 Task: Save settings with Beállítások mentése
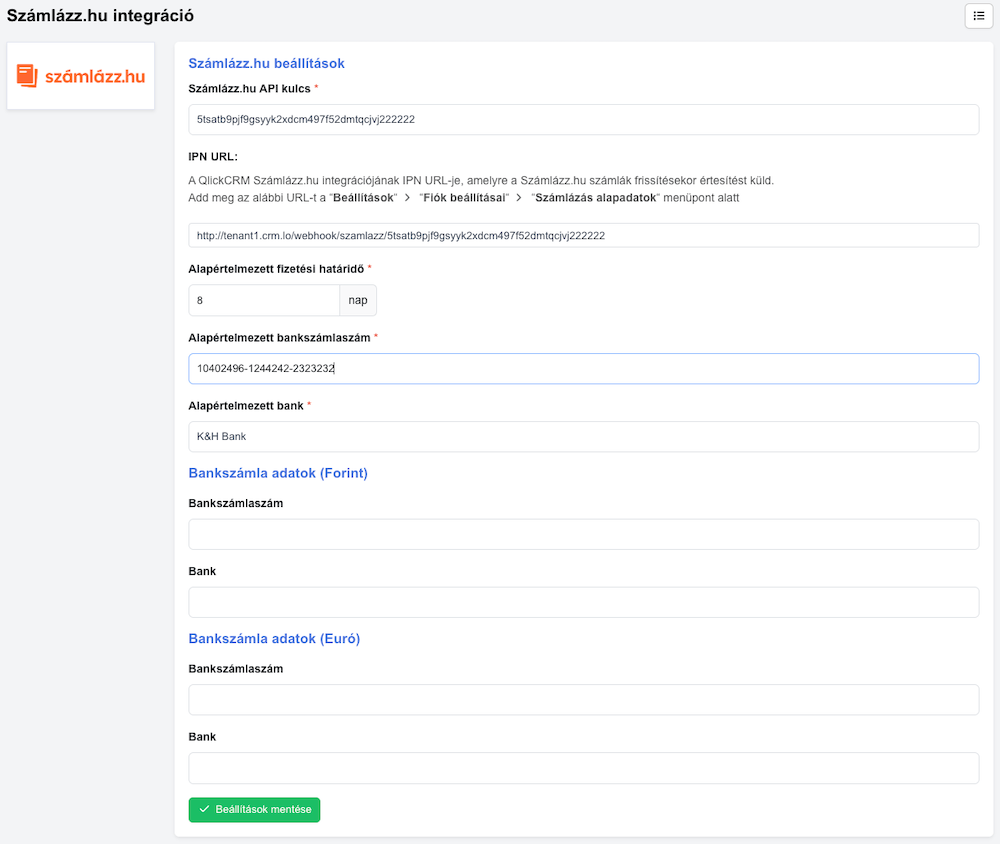coord(254,810)
